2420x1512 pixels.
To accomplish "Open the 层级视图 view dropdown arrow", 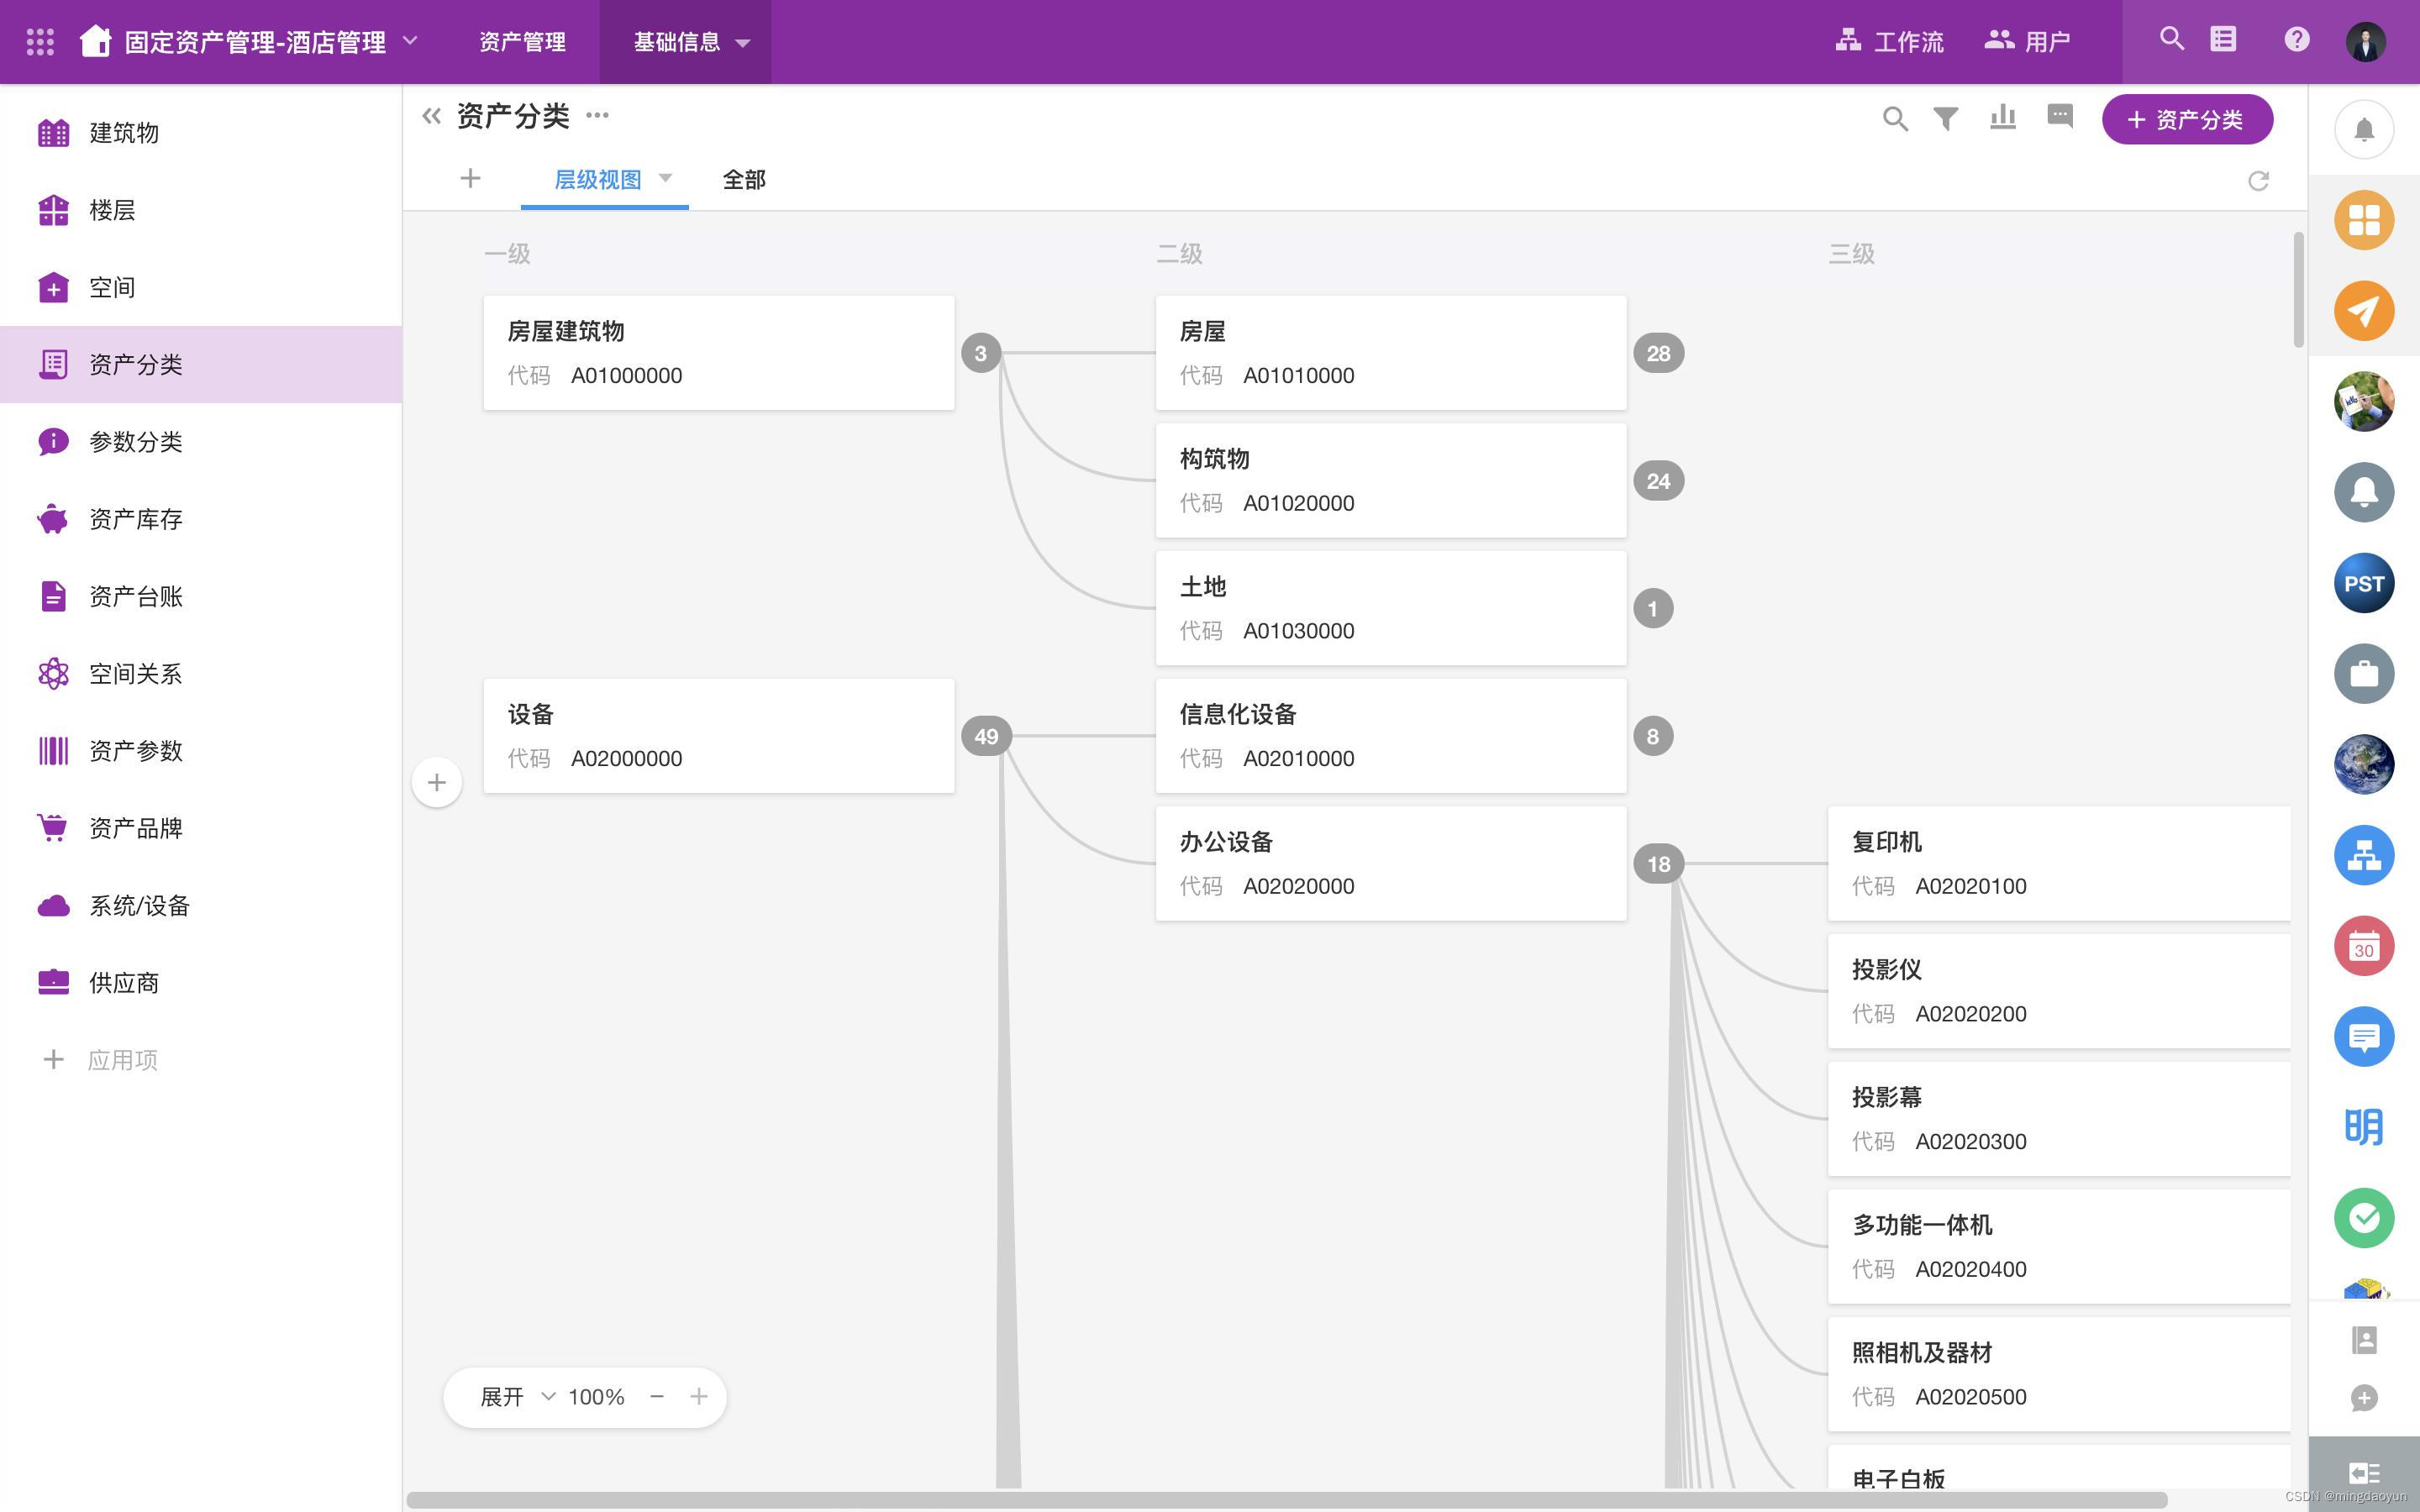I will tap(665, 179).
